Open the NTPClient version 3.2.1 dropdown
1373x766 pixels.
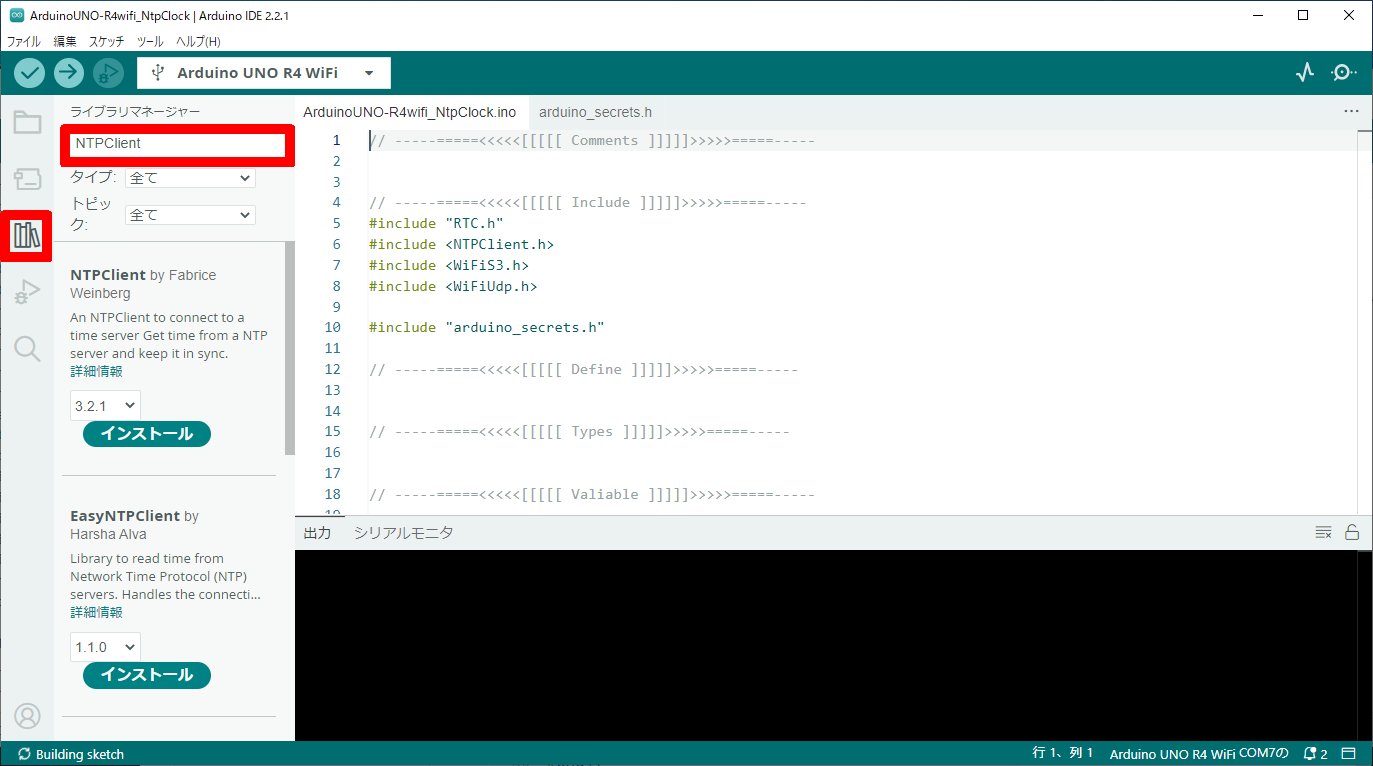(105, 406)
